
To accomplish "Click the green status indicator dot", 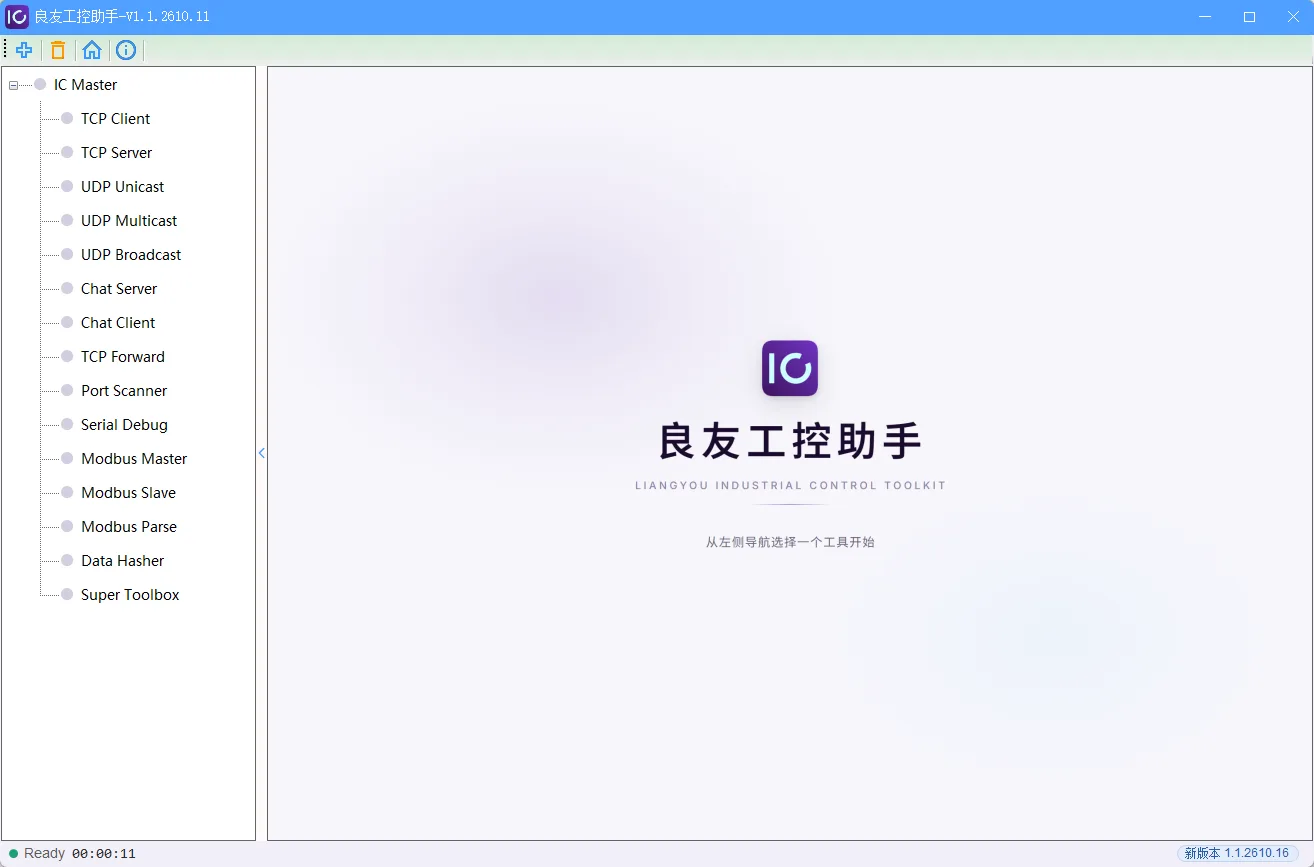I will tap(14, 854).
